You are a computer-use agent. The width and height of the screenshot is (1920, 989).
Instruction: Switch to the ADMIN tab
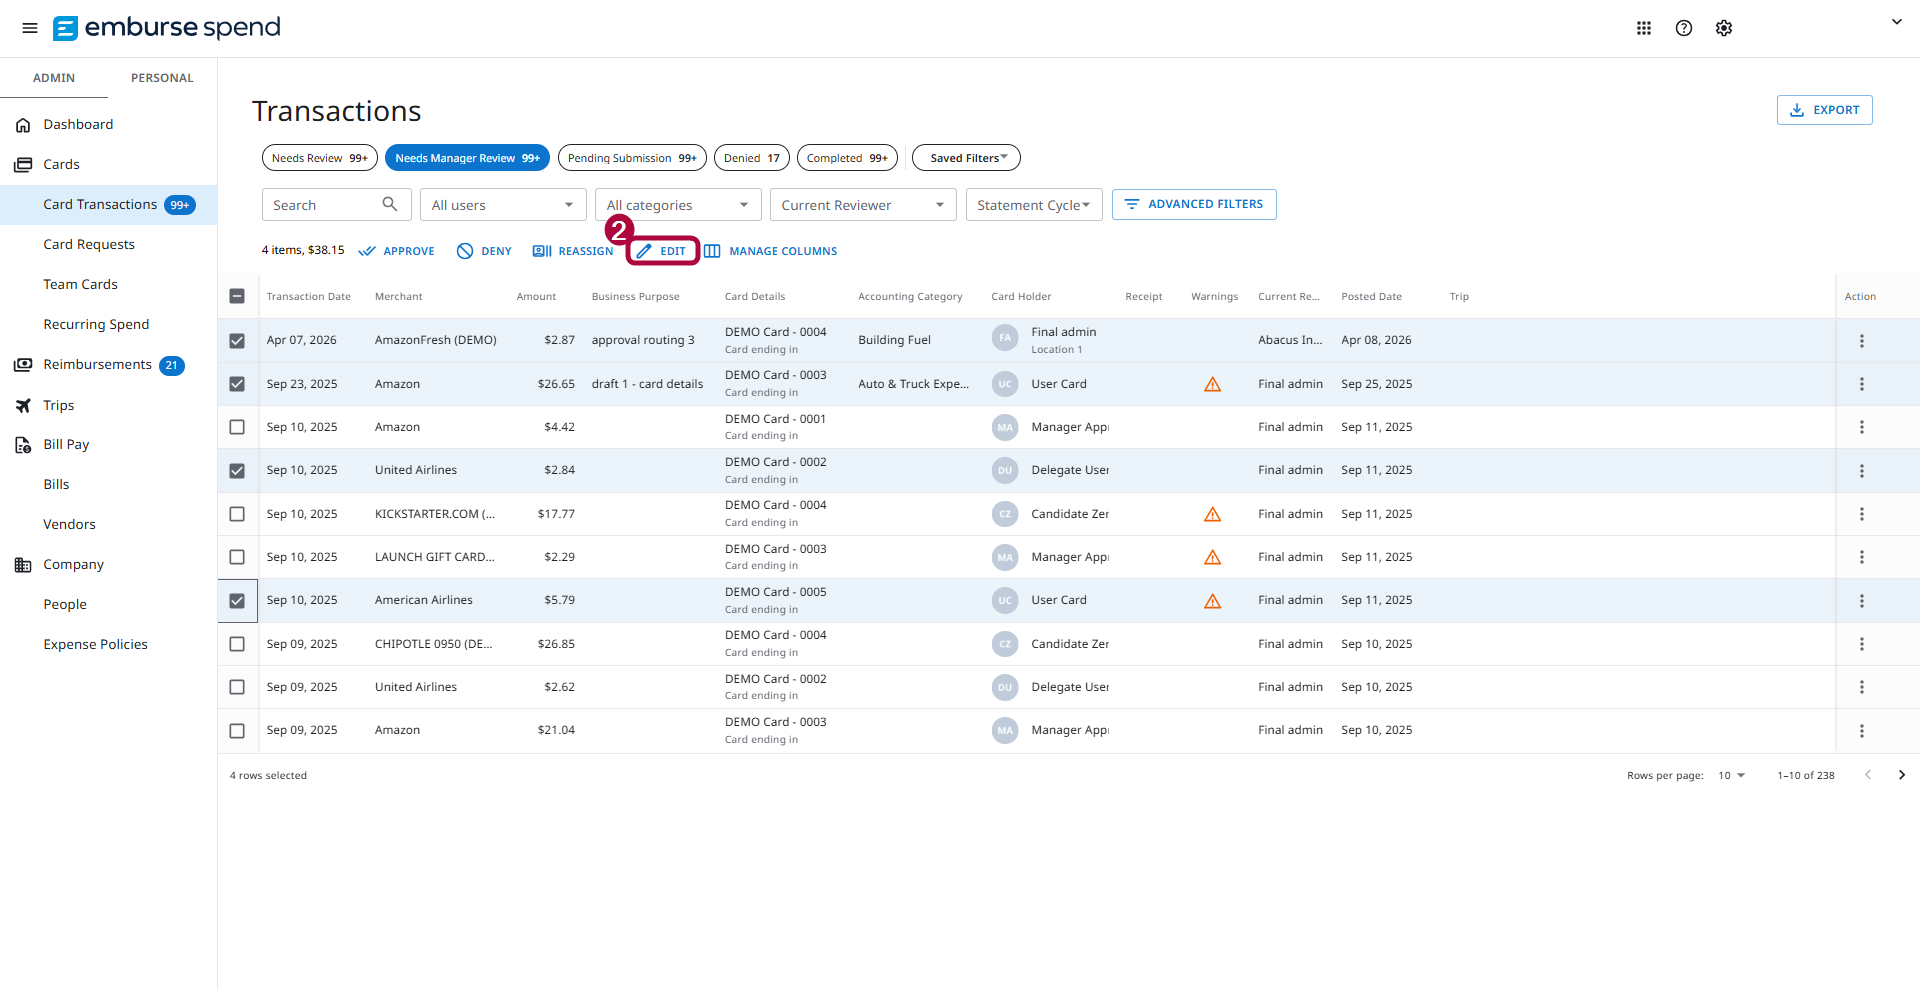[x=54, y=78]
